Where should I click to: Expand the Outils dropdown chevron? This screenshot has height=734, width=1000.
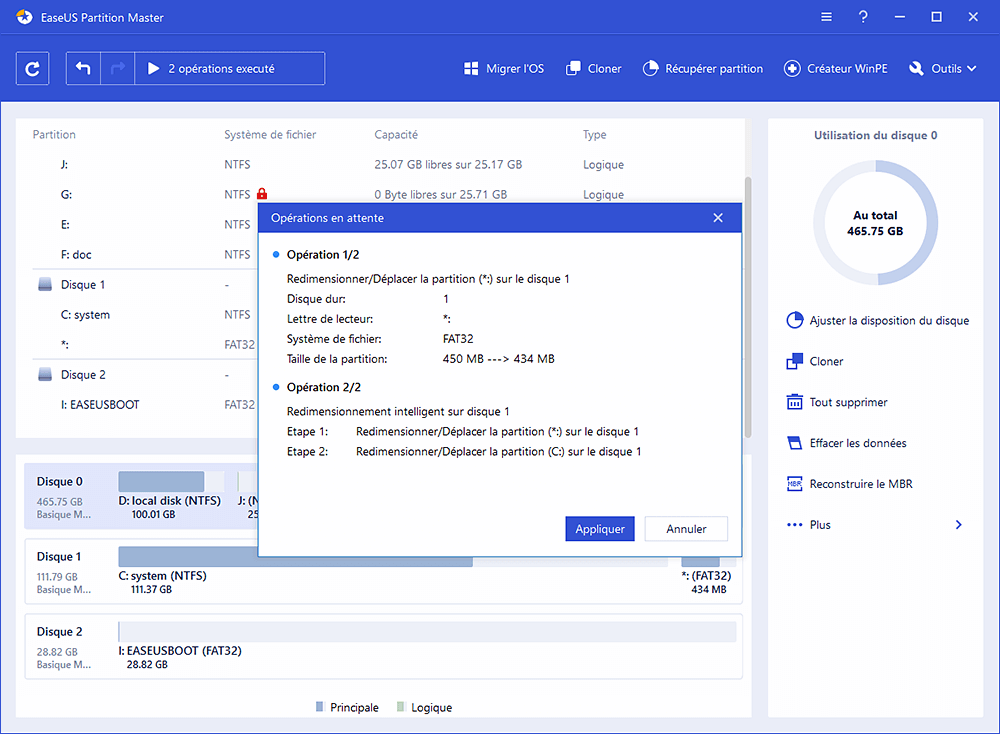(x=971, y=68)
